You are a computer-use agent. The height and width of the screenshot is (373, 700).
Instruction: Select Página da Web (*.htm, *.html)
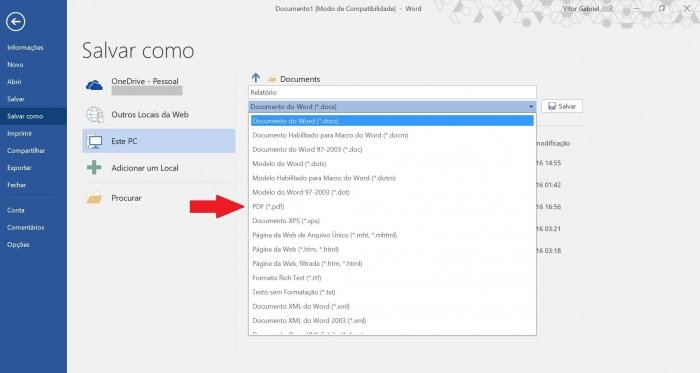click(392, 249)
